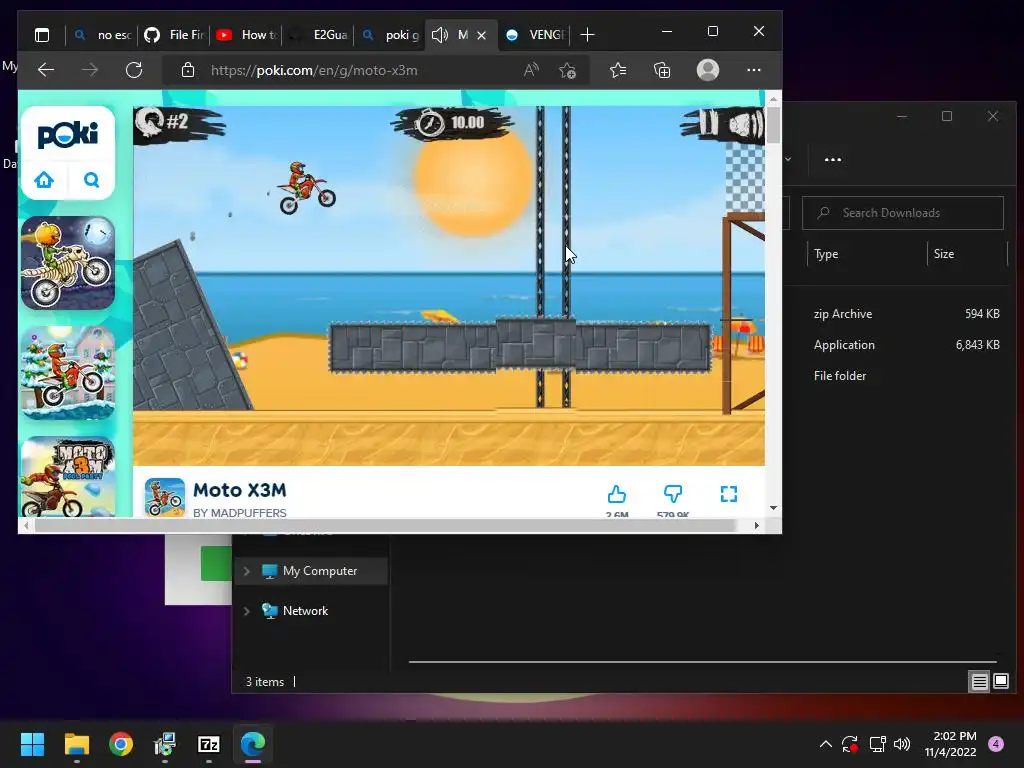Open the notification count badge
Viewport: 1024px width, 768px height.
[996, 744]
